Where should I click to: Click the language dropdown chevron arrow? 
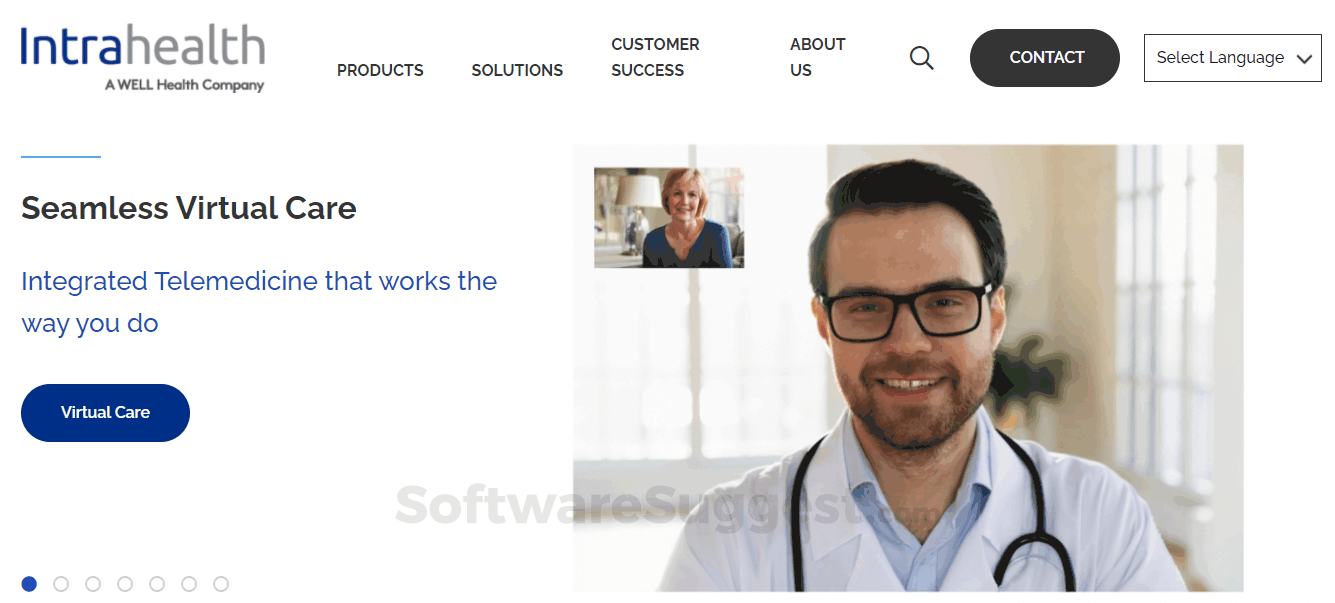coord(1303,59)
